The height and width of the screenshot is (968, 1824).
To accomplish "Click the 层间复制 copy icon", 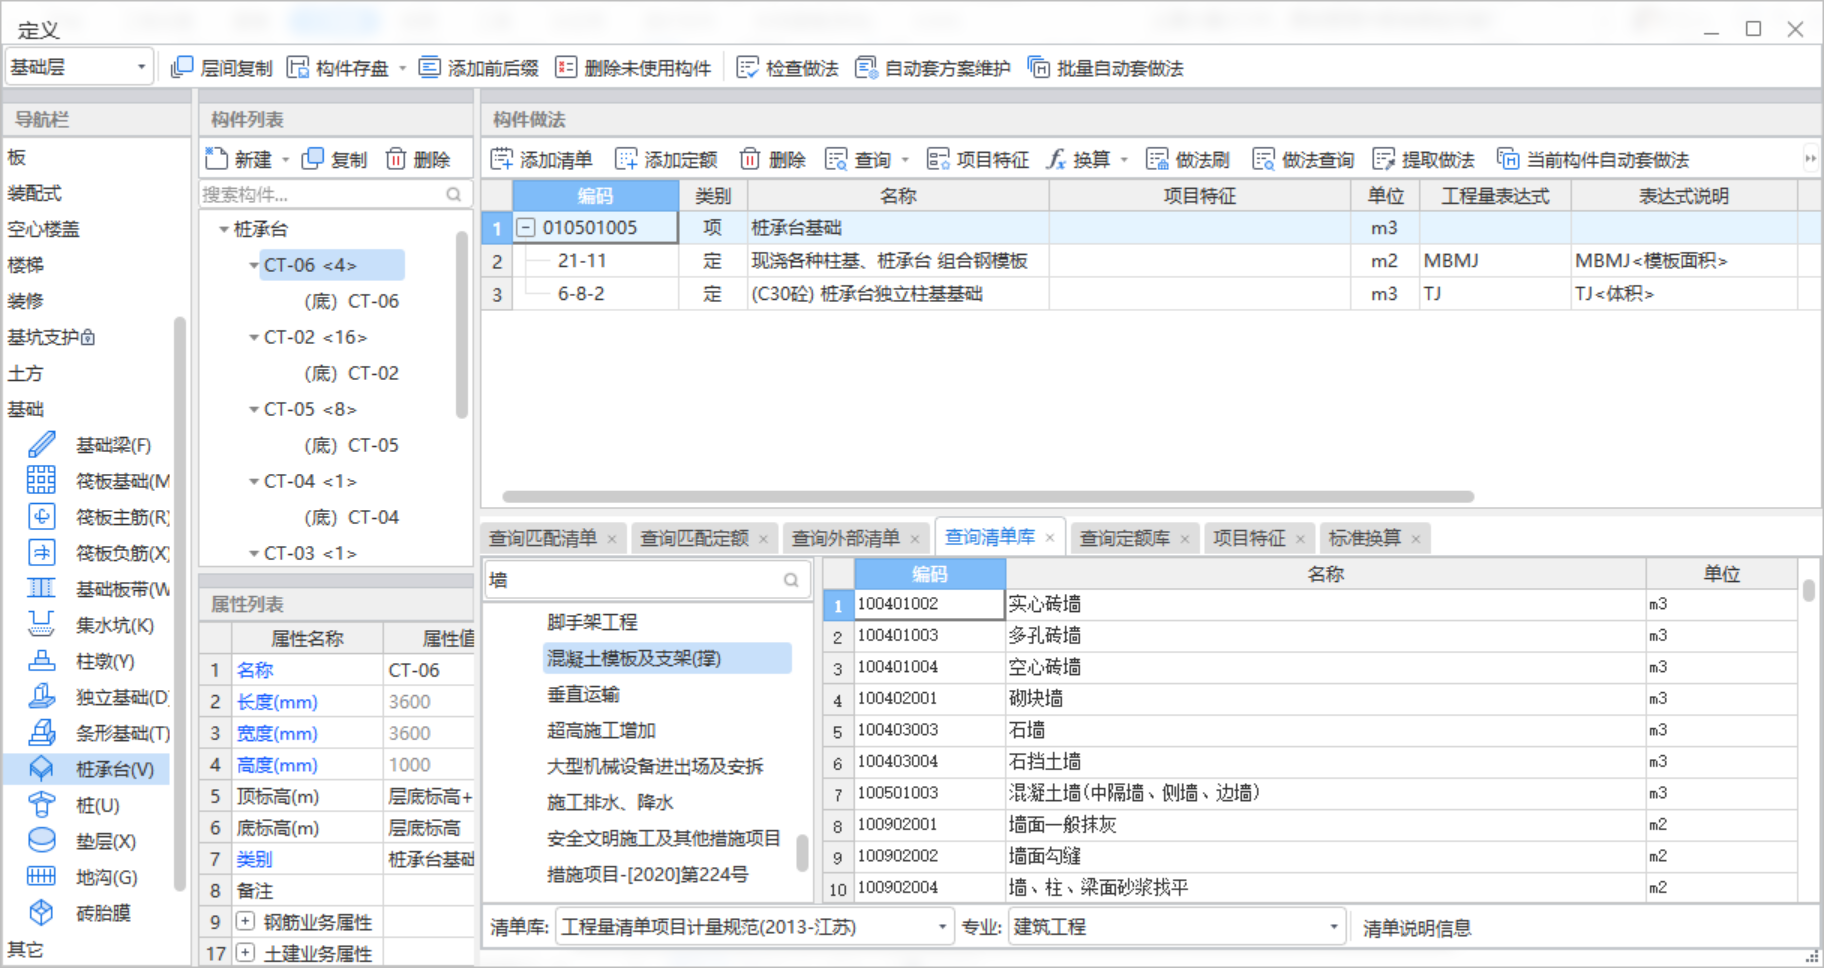I will (182, 67).
